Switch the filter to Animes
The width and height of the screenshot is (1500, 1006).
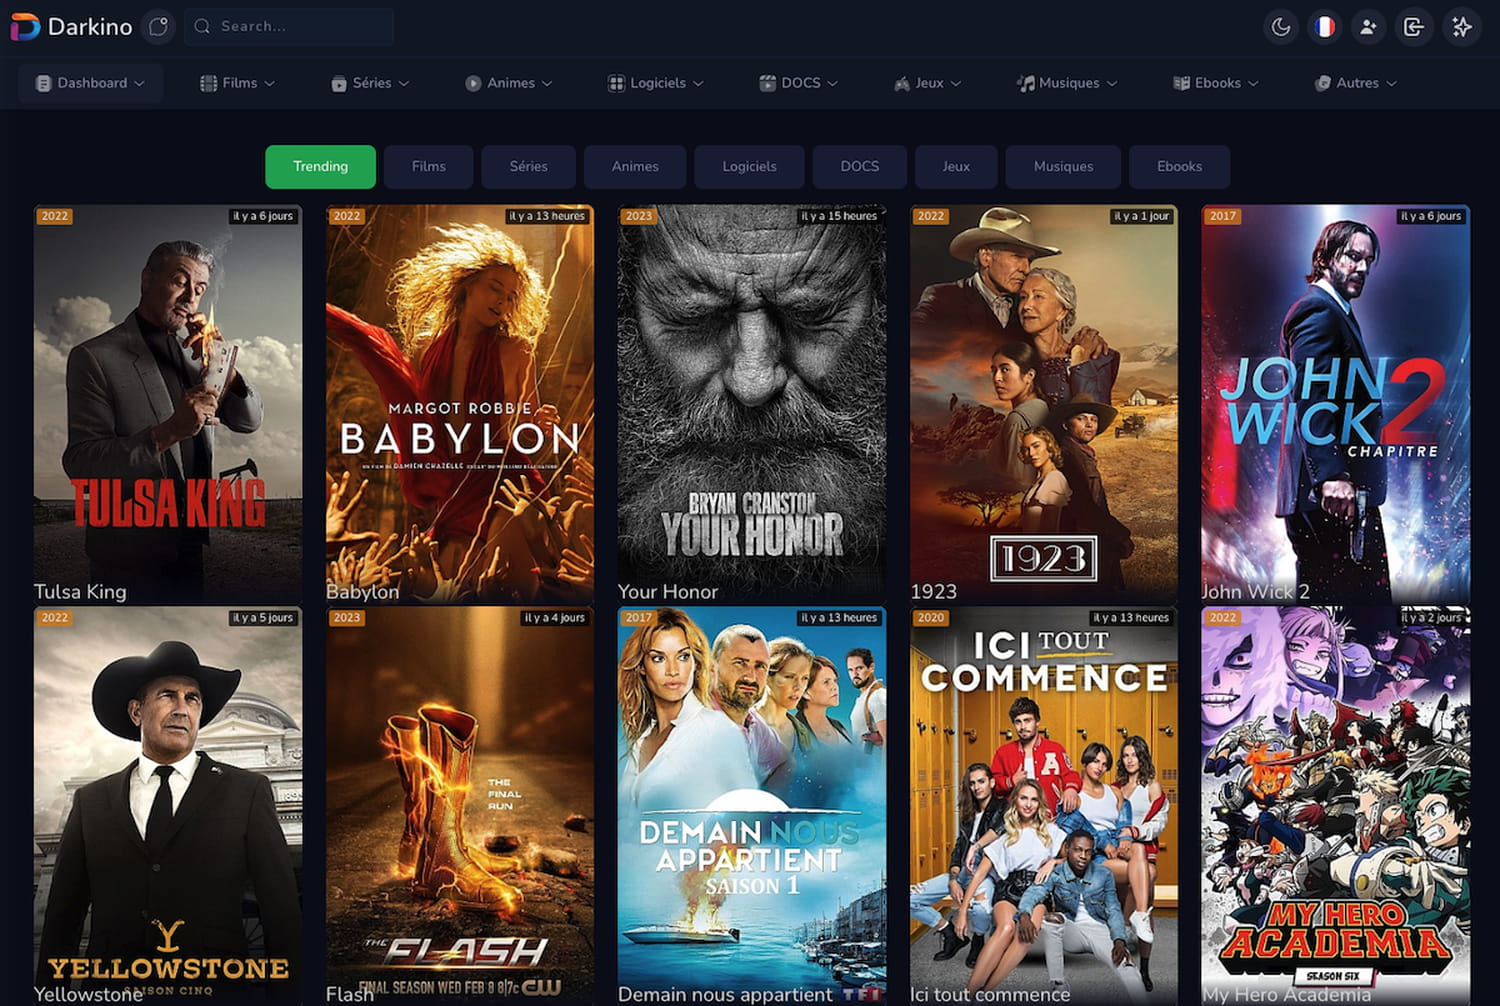[x=635, y=166]
